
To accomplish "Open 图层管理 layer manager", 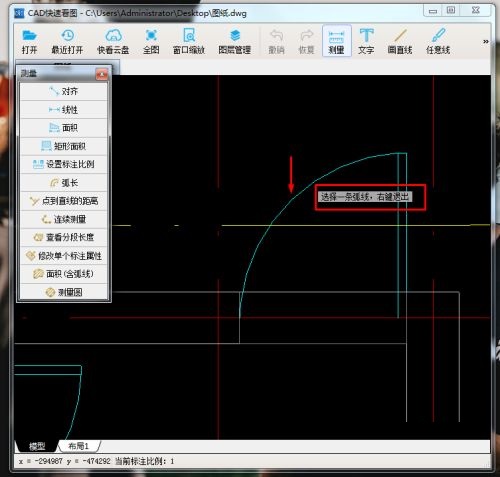I will click(x=235, y=42).
